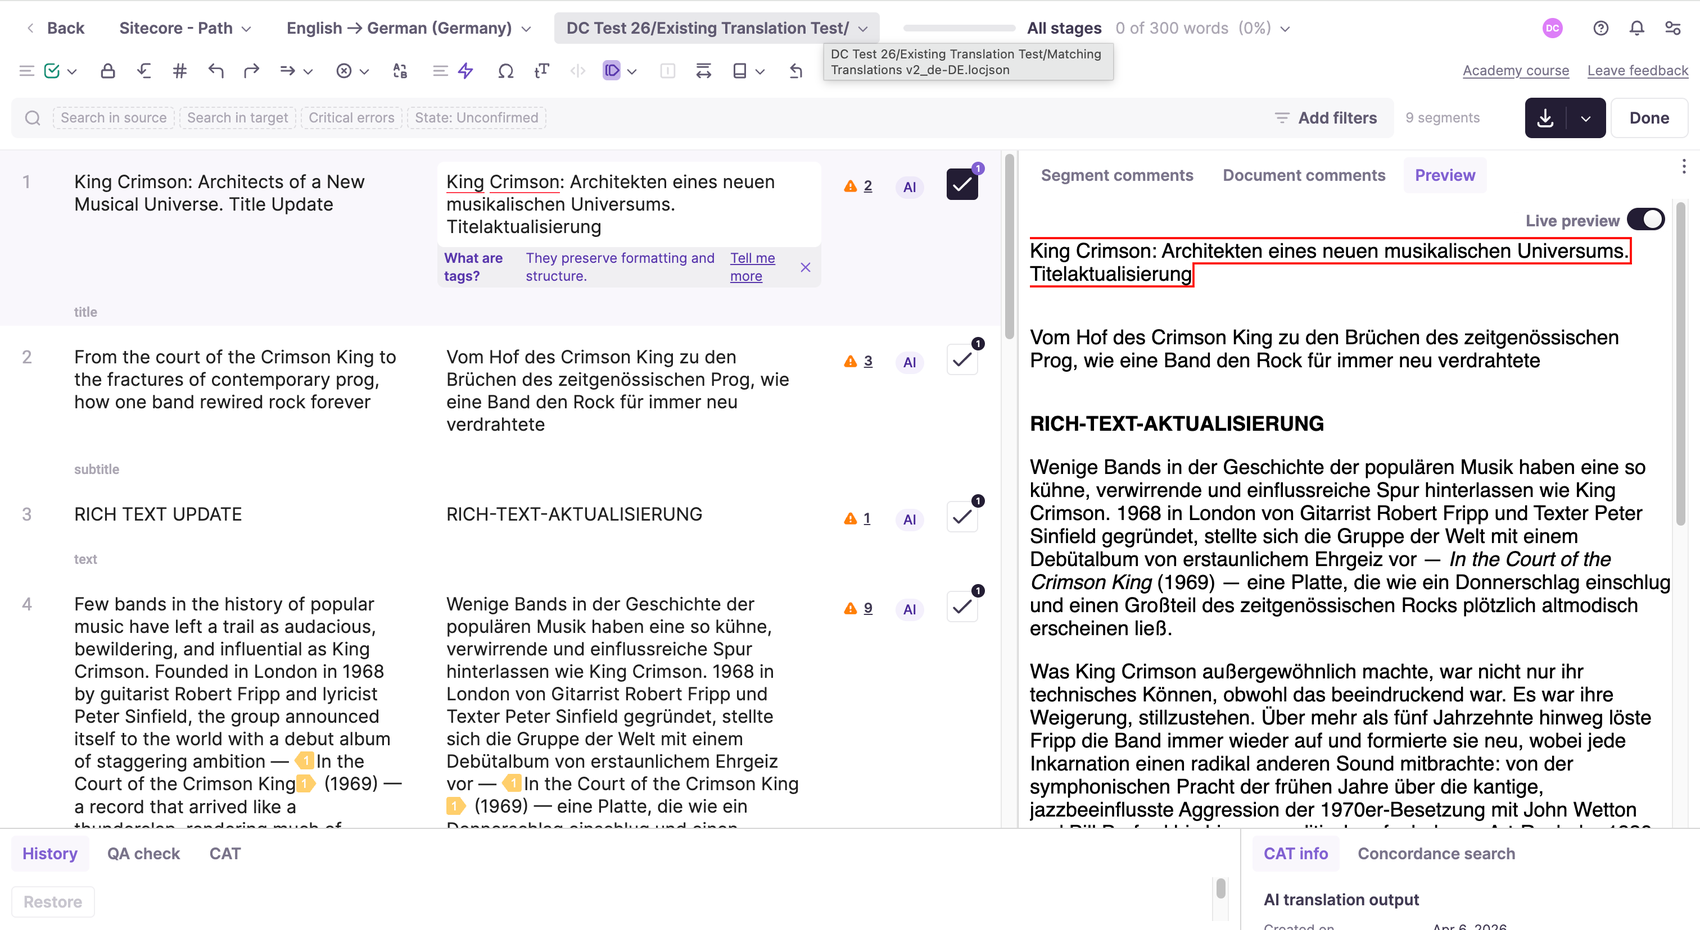Click the highlighted purple tag view icon

coord(612,70)
